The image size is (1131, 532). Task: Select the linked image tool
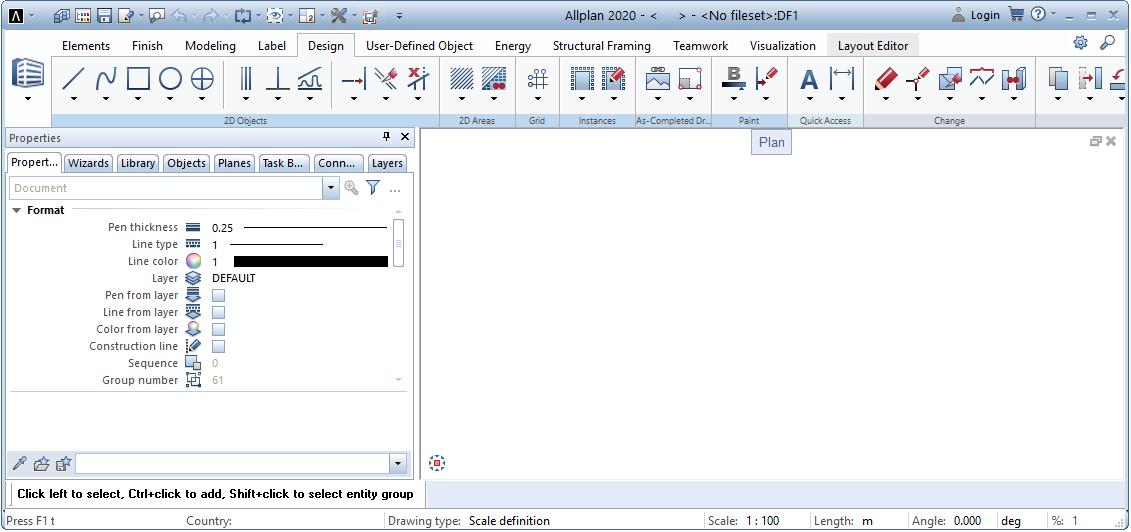tap(658, 79)
